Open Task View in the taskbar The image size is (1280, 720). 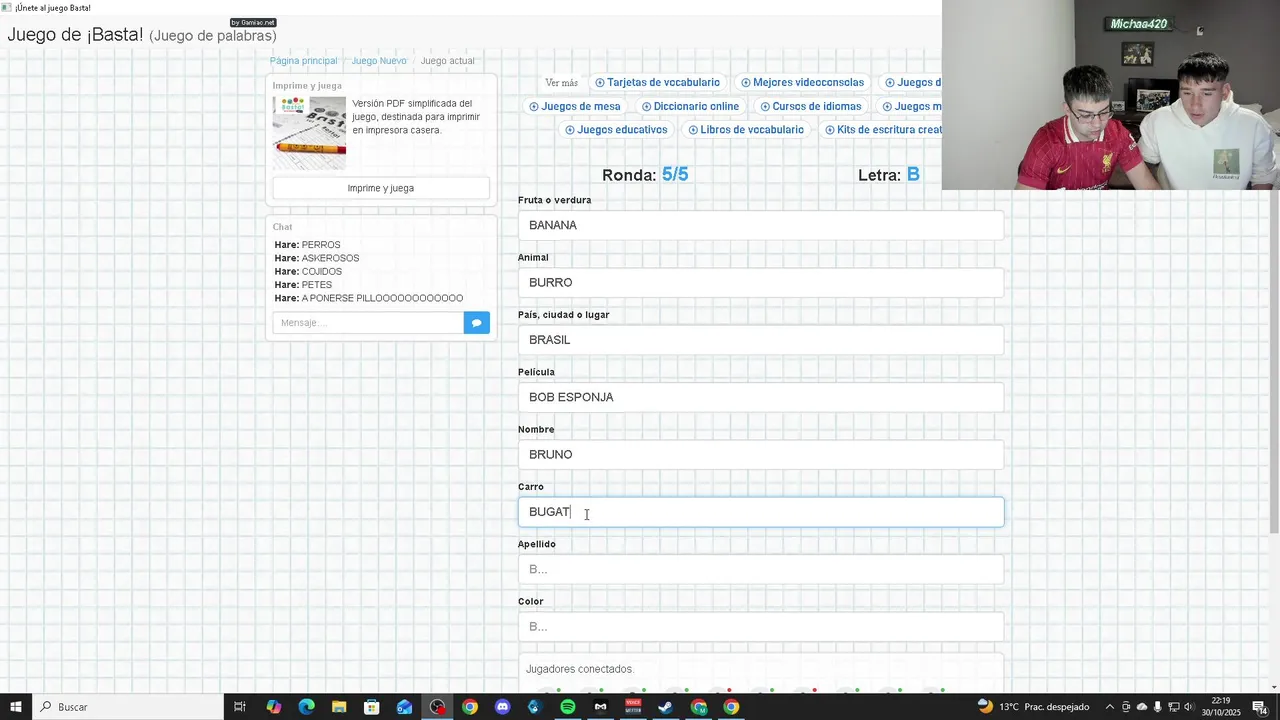click(x=240, y=707)
